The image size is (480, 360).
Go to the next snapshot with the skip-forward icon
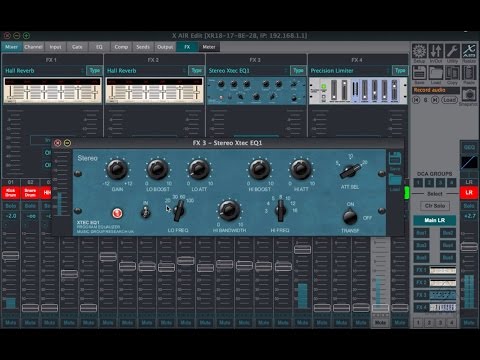click(x=435, y=100)
